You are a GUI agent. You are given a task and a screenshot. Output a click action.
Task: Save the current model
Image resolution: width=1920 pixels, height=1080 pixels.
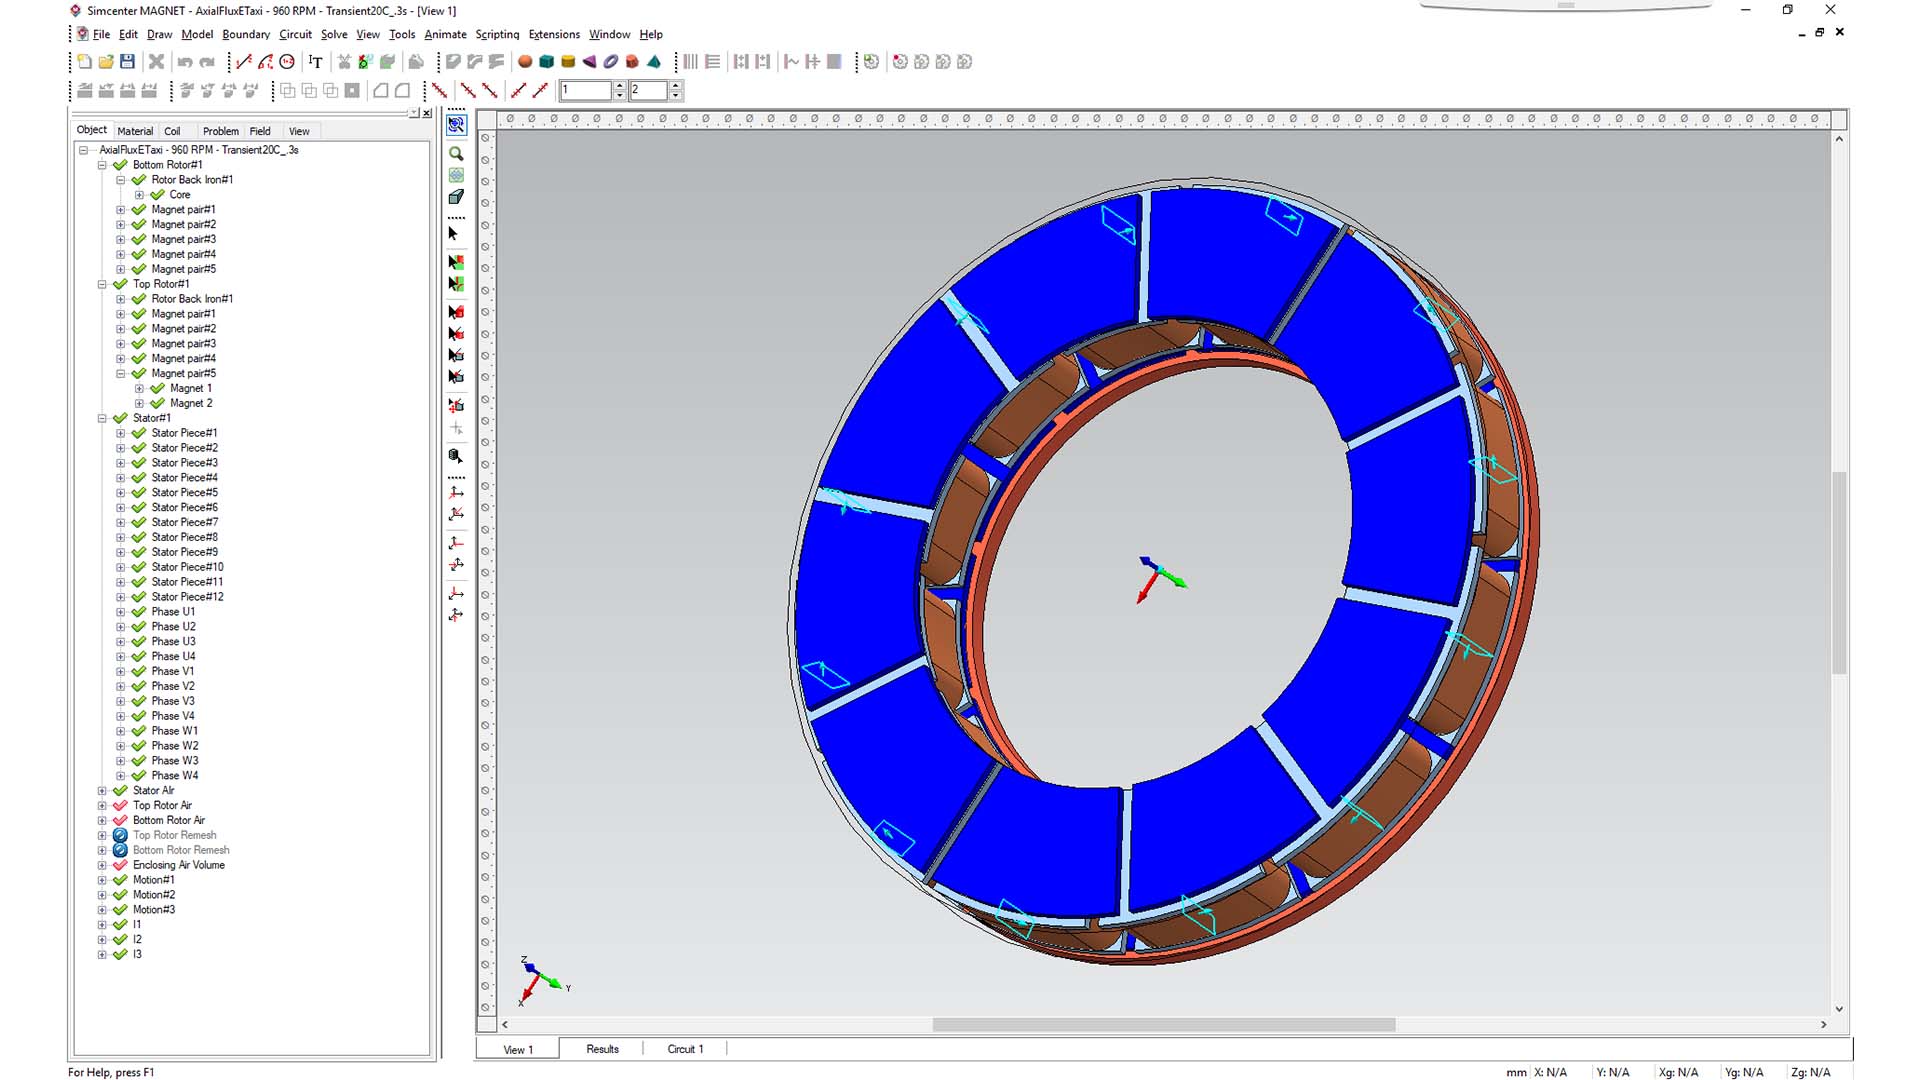coord(127,61)
